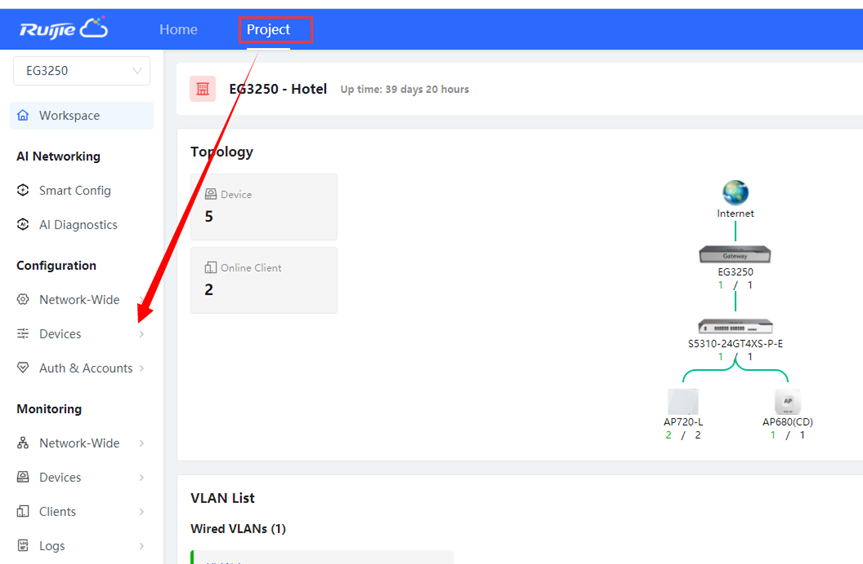Open AI Diagnostics

(x=78, y=224)
